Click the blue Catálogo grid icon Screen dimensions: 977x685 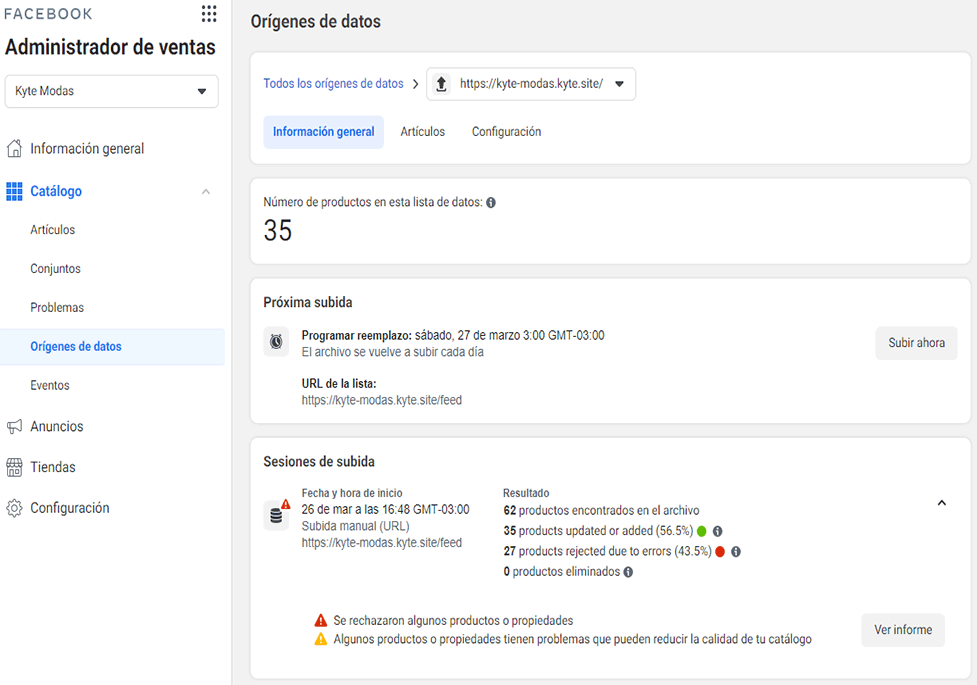tap(14, 191)
